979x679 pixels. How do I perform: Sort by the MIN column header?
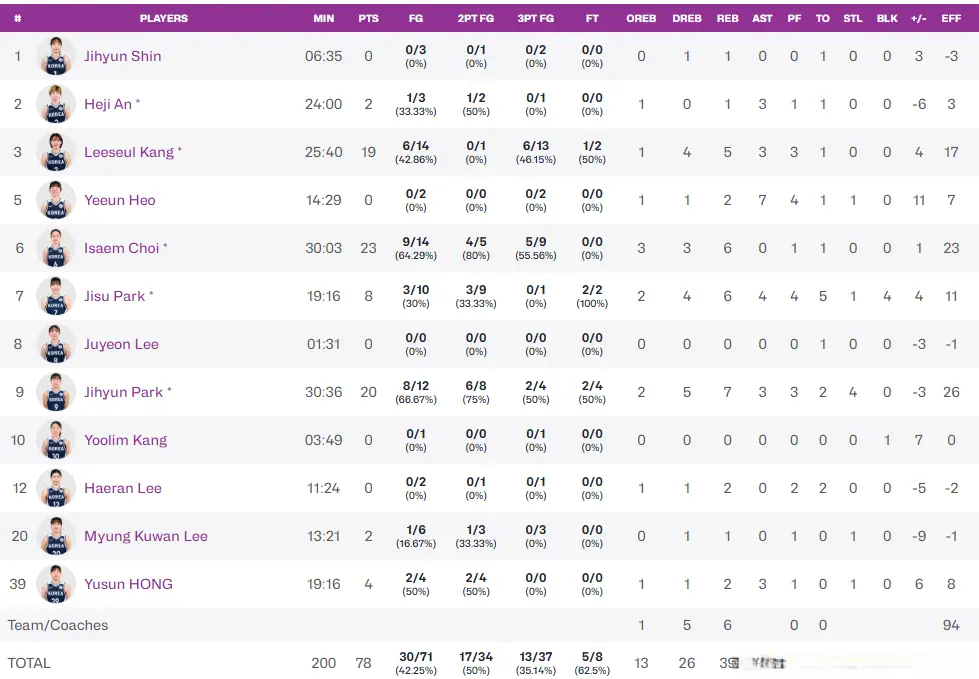(x=323, y=19)
